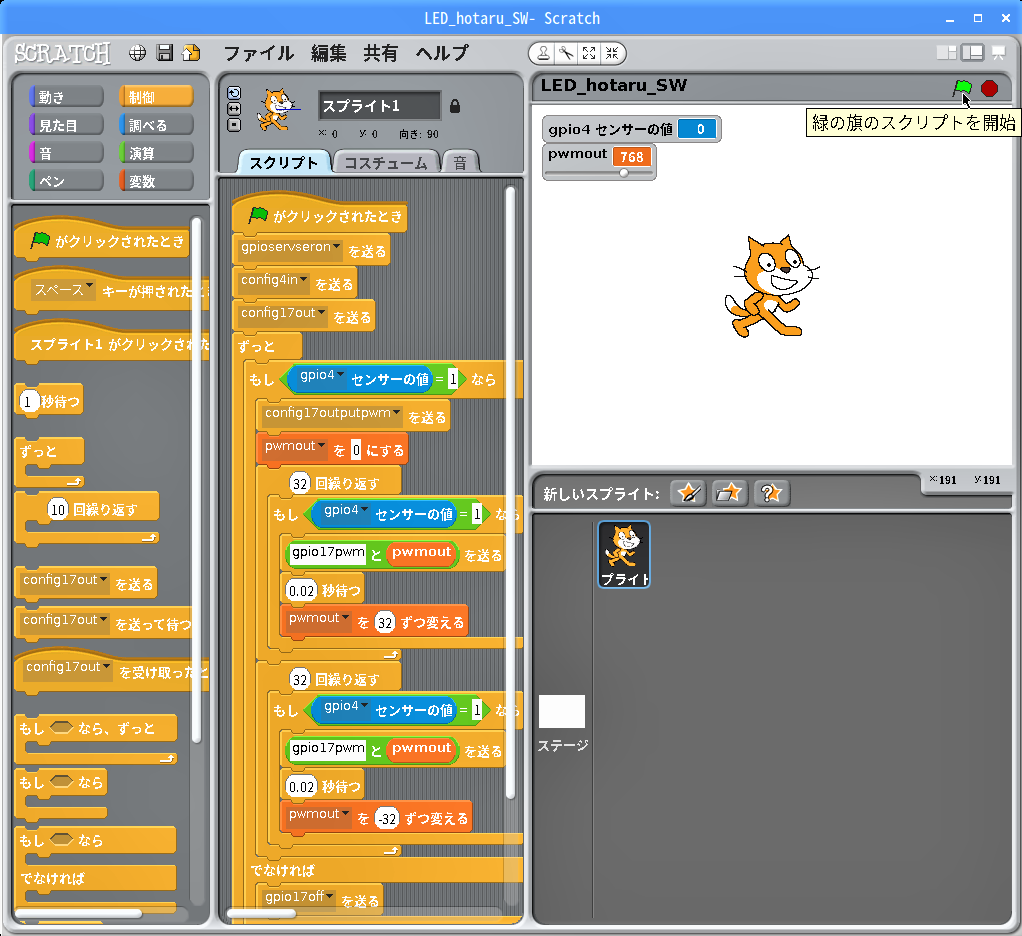Click the number field in the 1 秒待つ block
The image size is (1022, 936).
(x=27, y=402)
